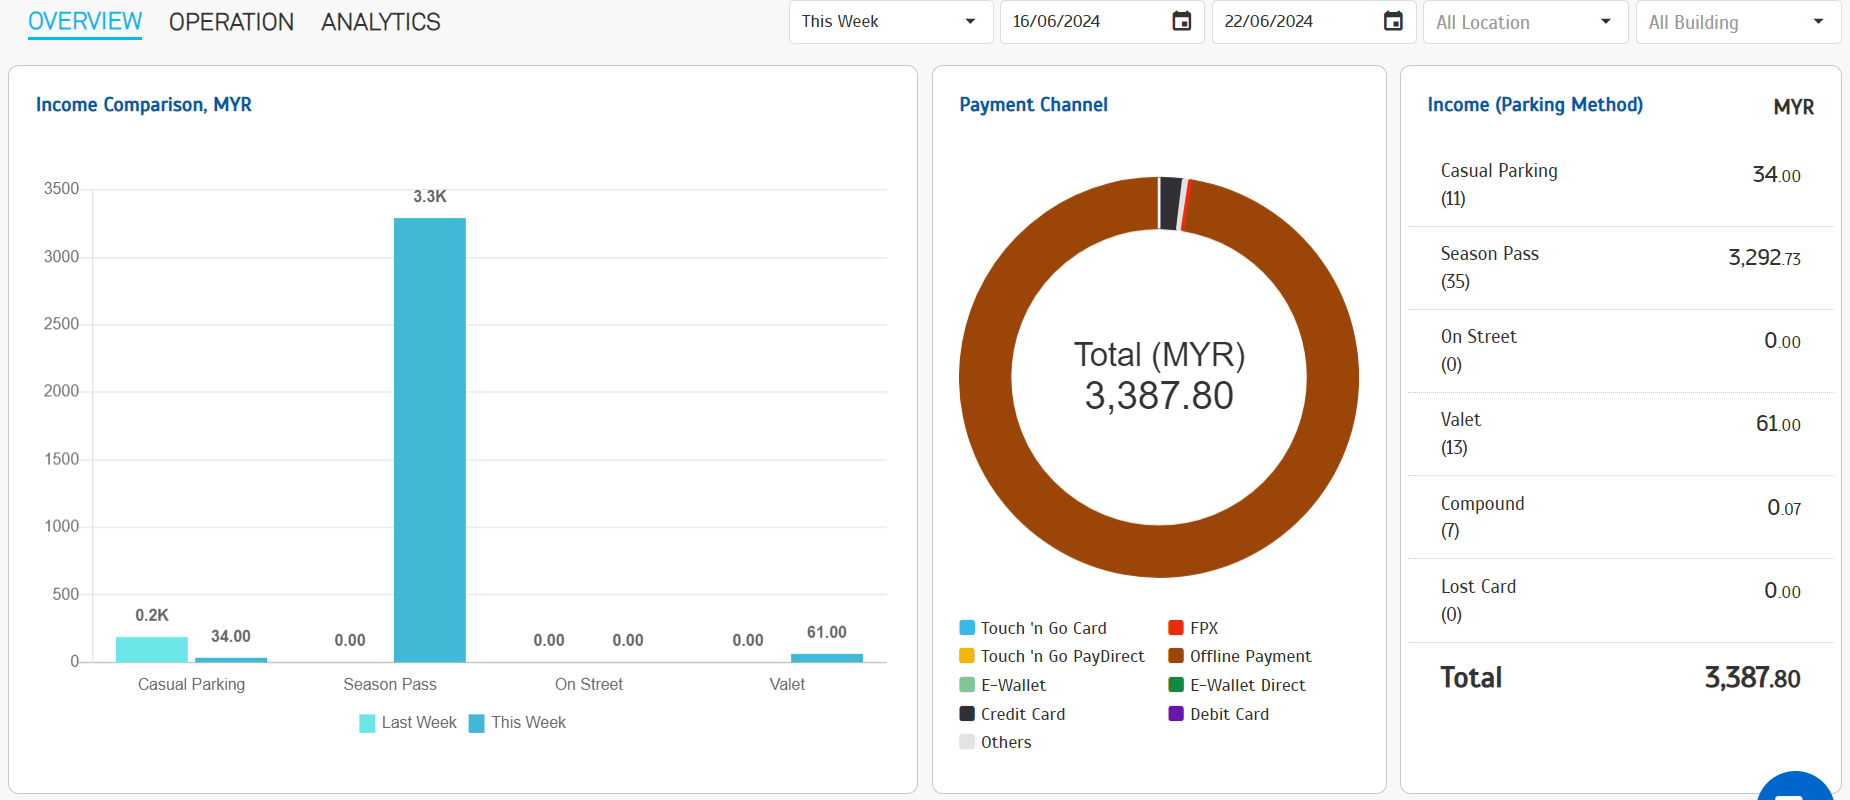Click the Debit Card purple swatch
Viewport: 1850px width, 800px height.
point(1176,714)
